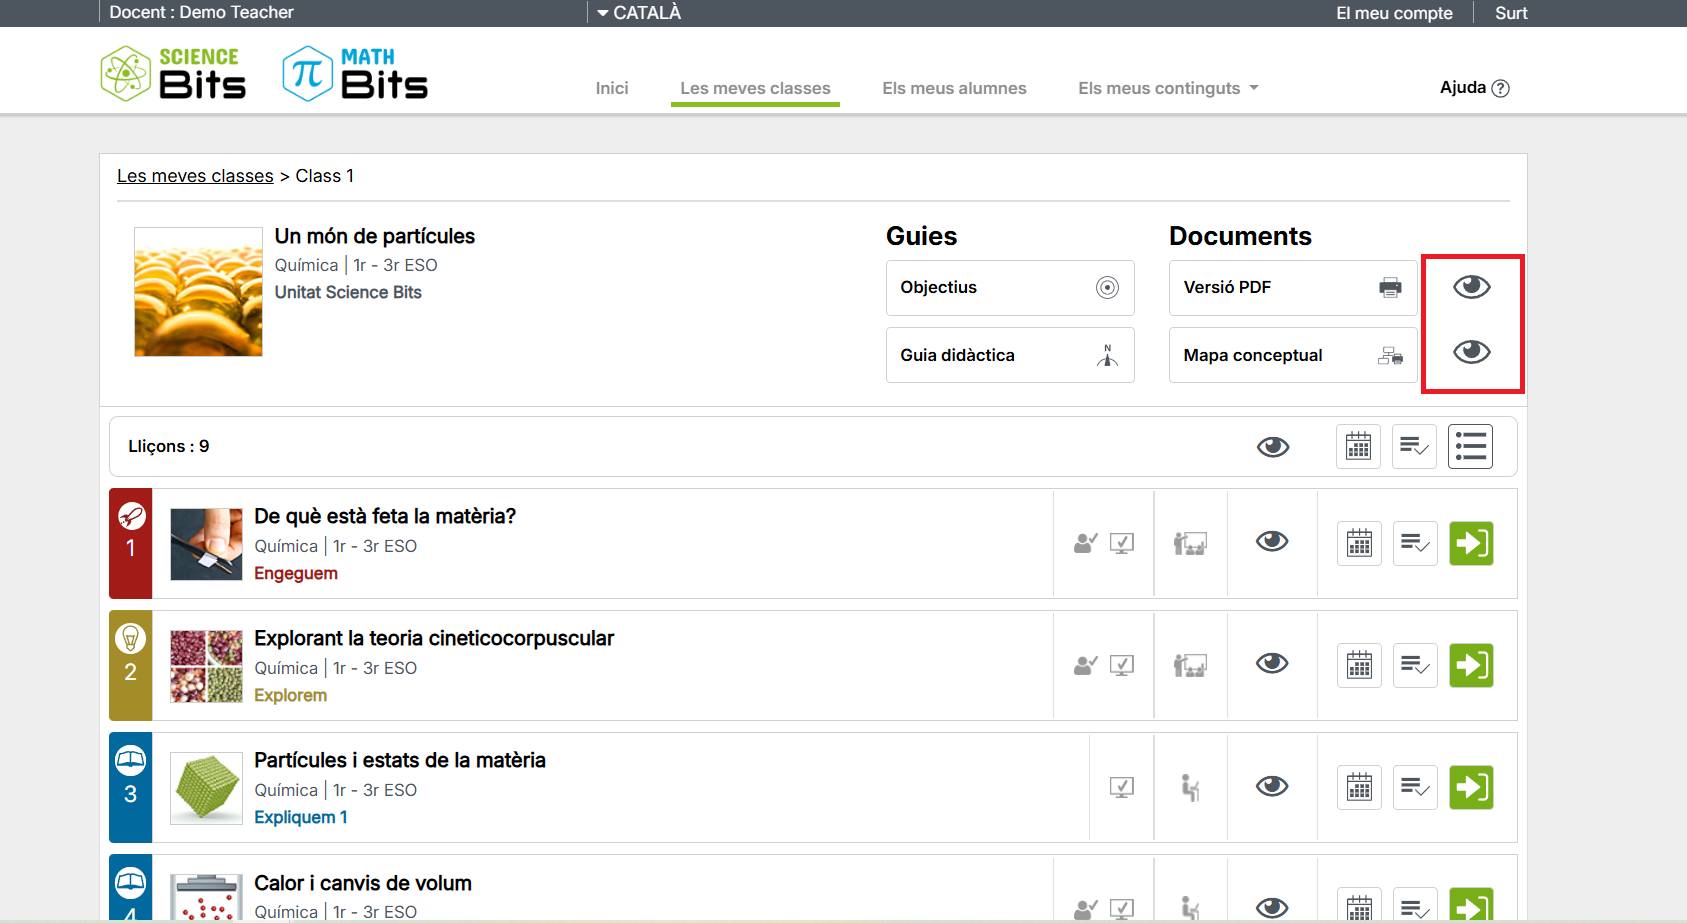Image resolution: width=1687 pixels, height=923 pixels.
Task: Click Les meves classes breadcrumb link
Action: pos(195,176)
